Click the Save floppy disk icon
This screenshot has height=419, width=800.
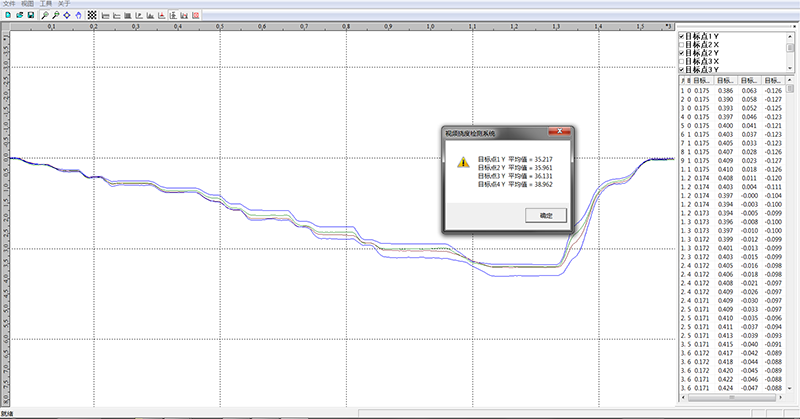[31, 15]
